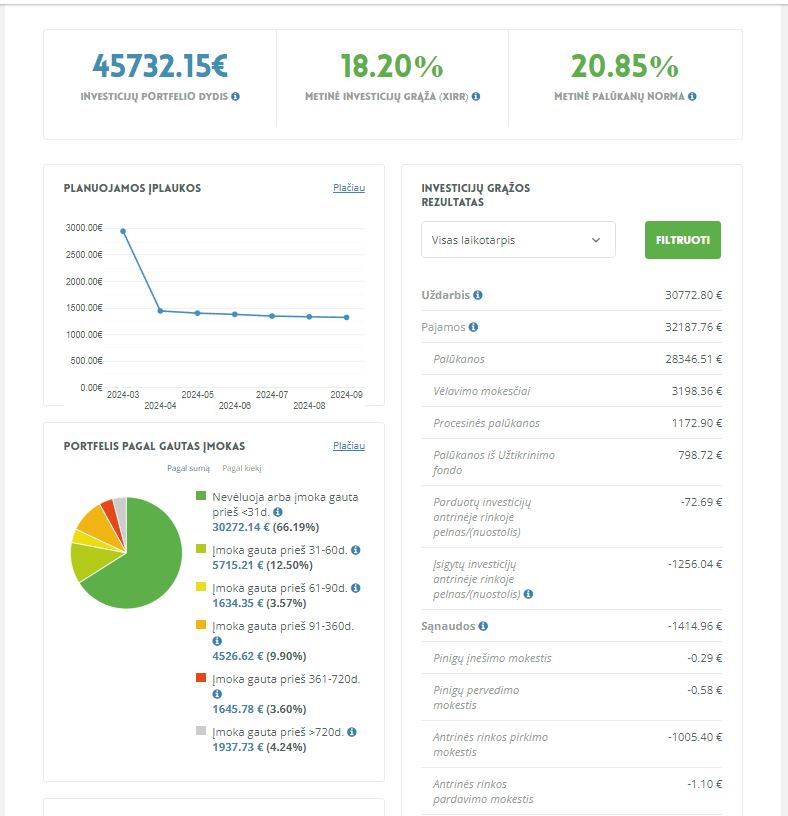Image resolution: width=788 pixels, height=816 pixels.
Task: Click info icon for Įmoka gauta prieš 31-60d.
Action: point(356,550)
